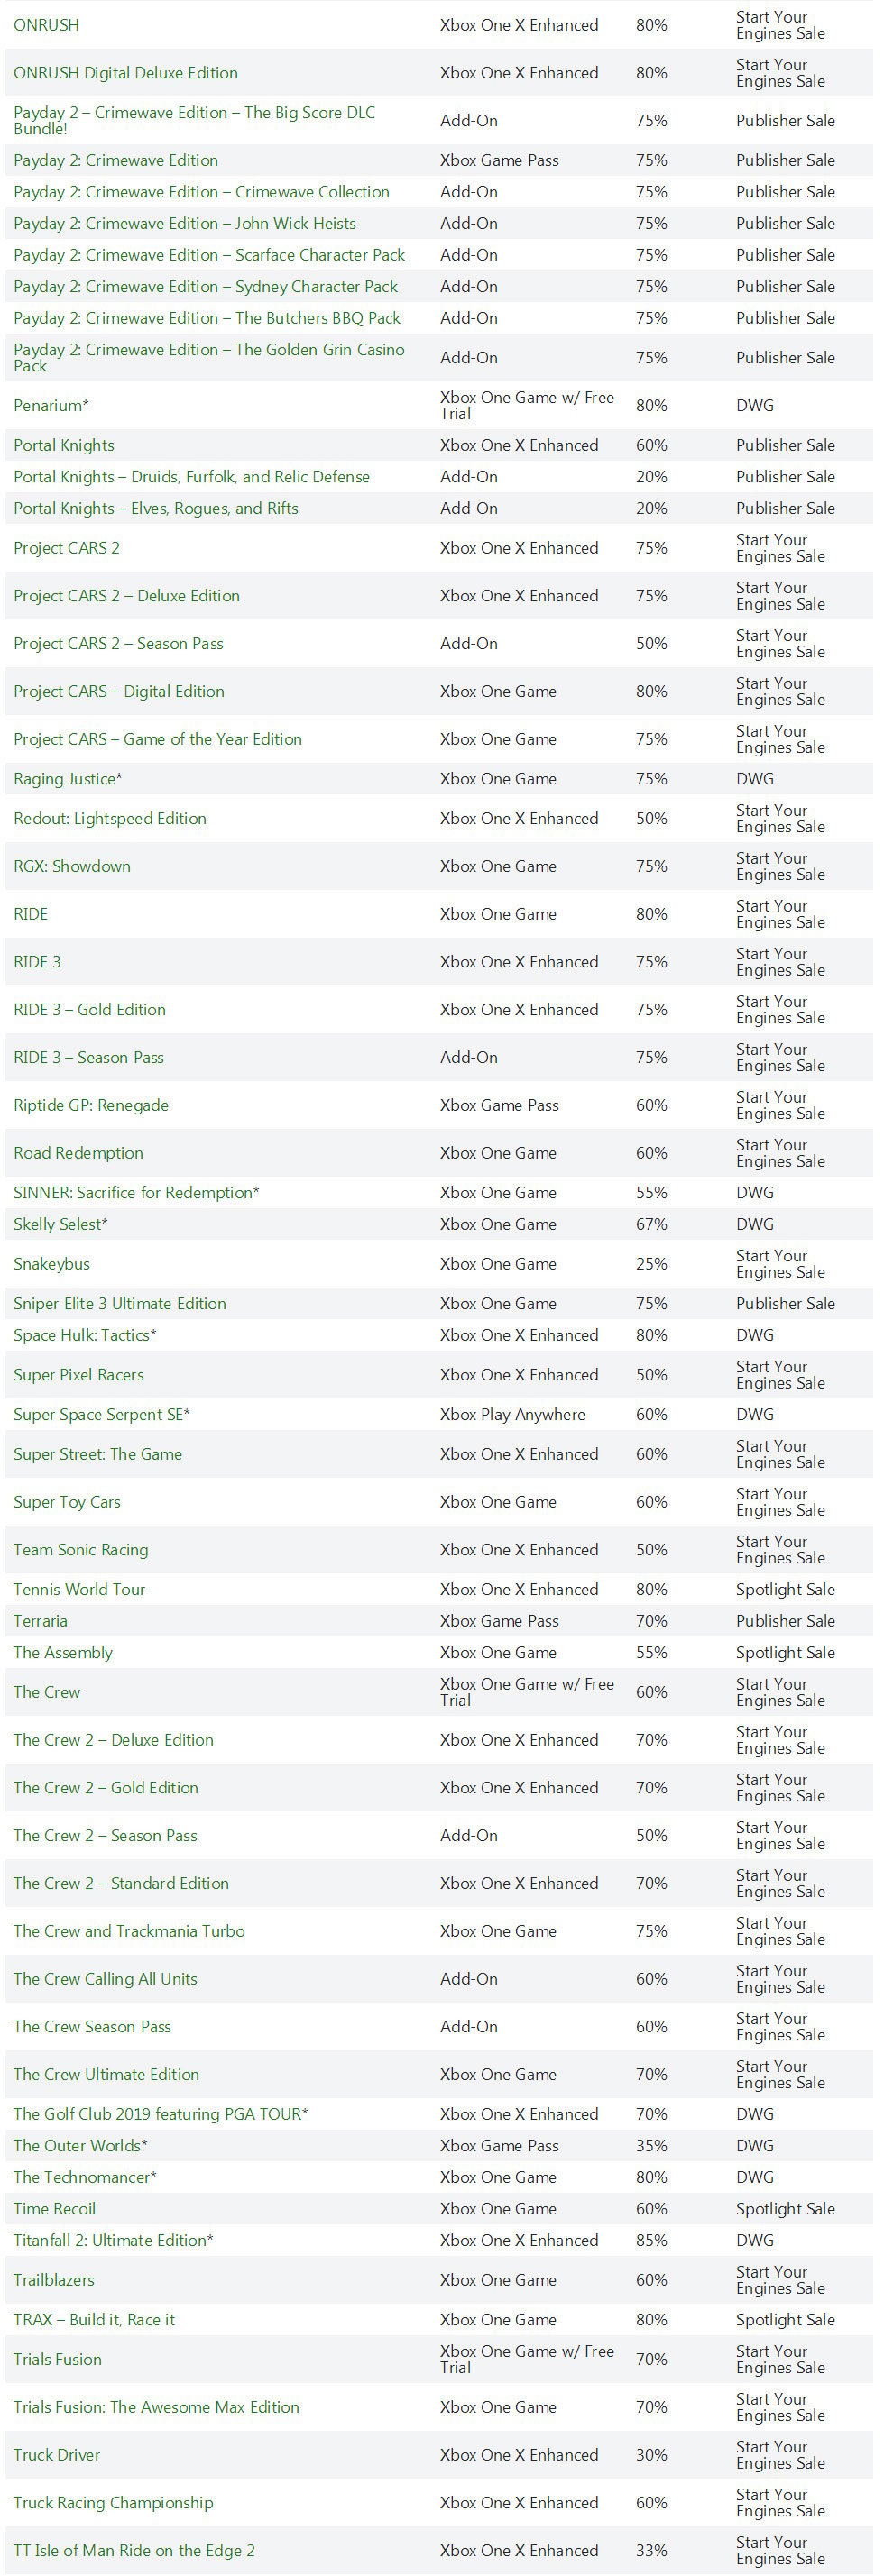Open Redout: Lightspeed Edition link
This screenshot has height=2576, width=884.
click(110, 819)
